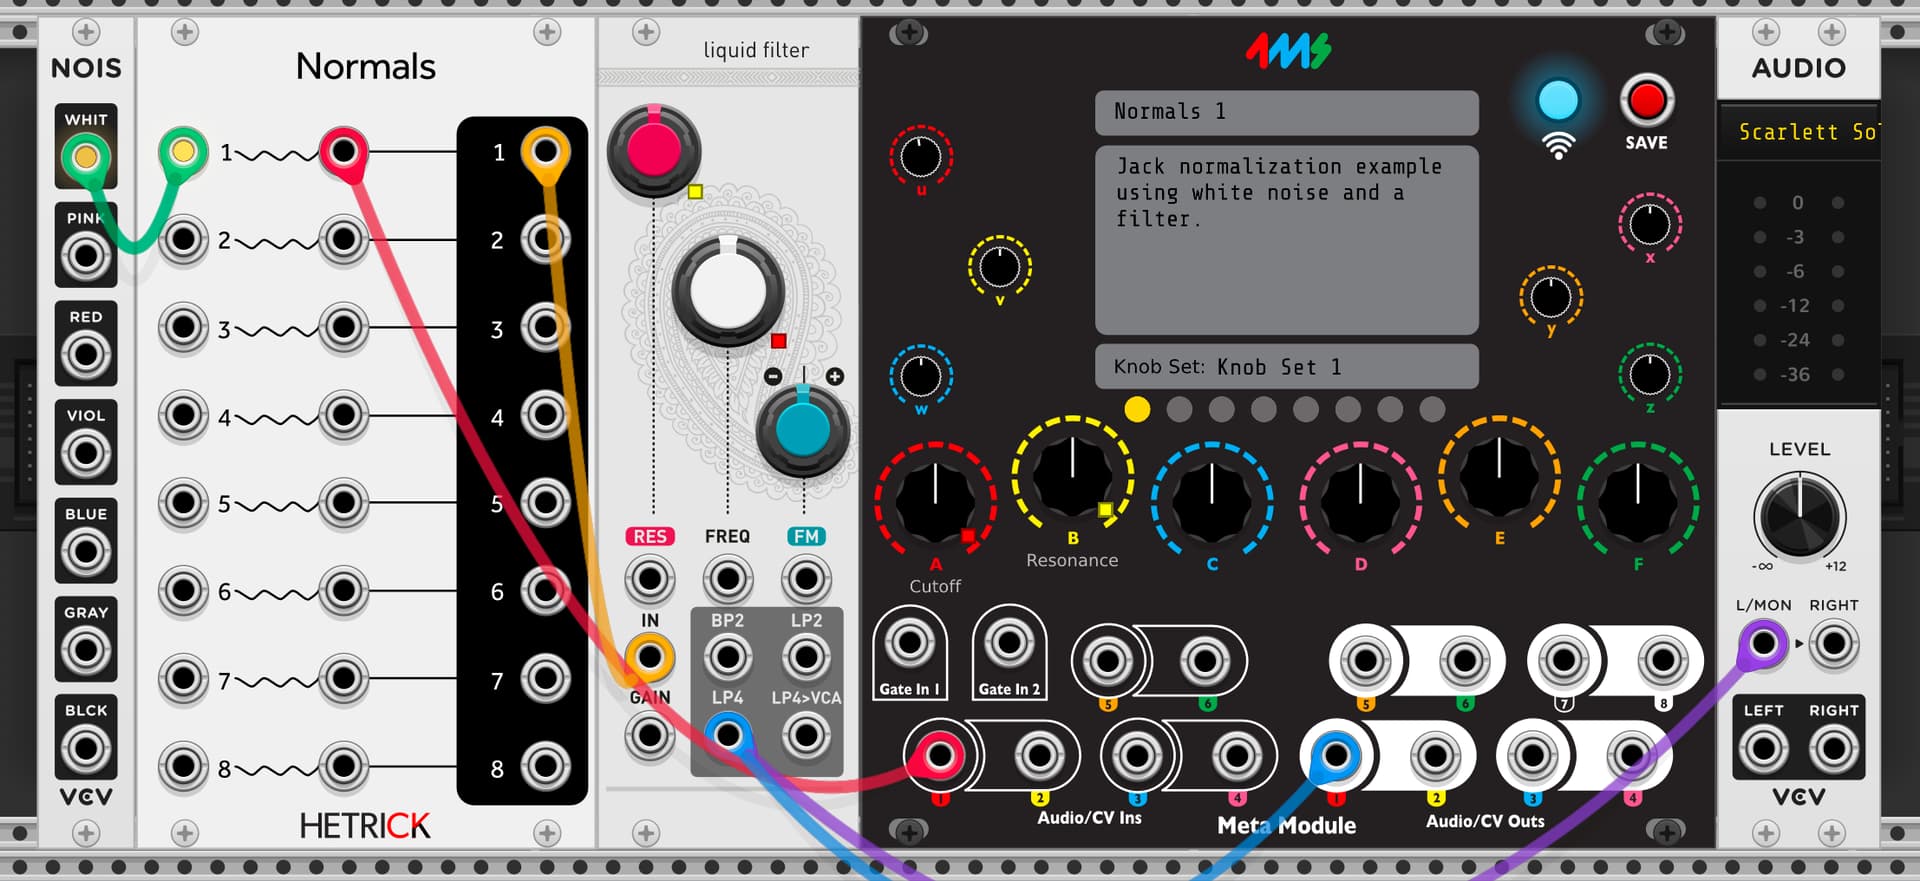This screenshot has height=881, width=1920.
Task: Click the red Cutoff knob A
Action: pyautogui.click(x=935, y=500)
